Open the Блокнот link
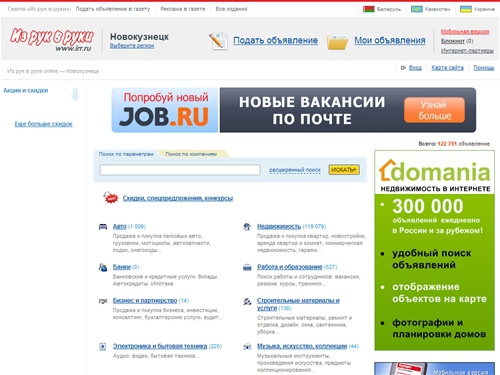Image resolution: width=500 pixels, height=375 pixels. coord(453,41)
